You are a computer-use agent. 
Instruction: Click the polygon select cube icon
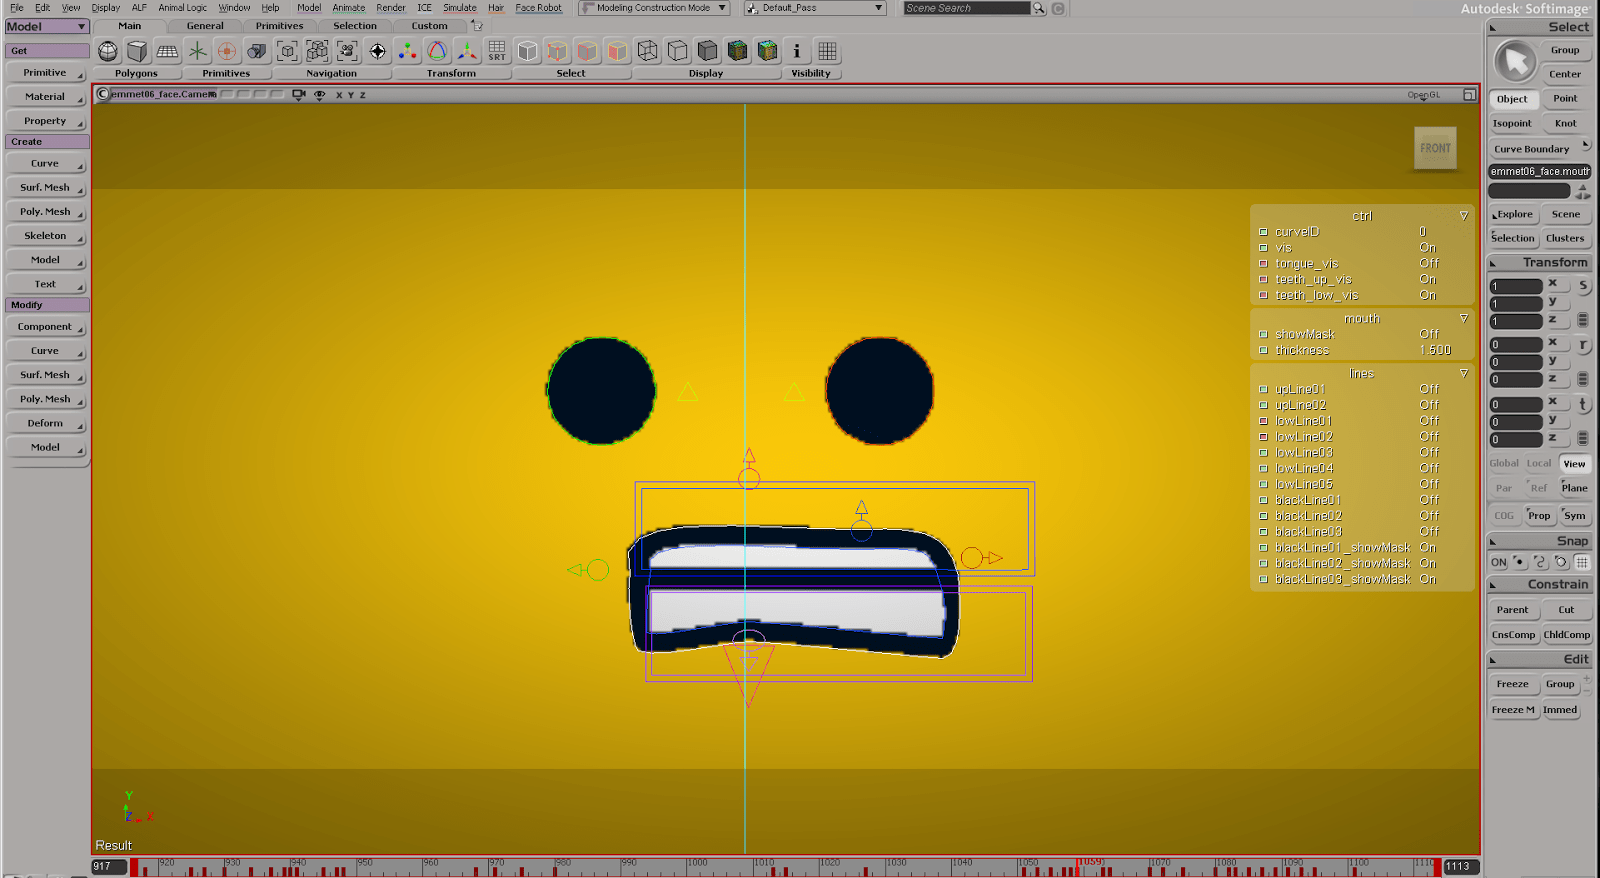tap(617, 51)
